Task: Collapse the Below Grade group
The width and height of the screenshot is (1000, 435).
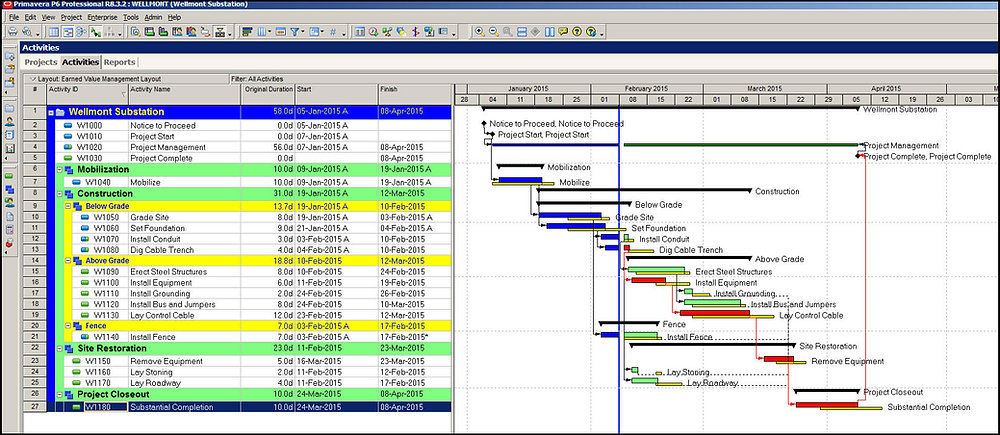Action: (x=68, y=207)
